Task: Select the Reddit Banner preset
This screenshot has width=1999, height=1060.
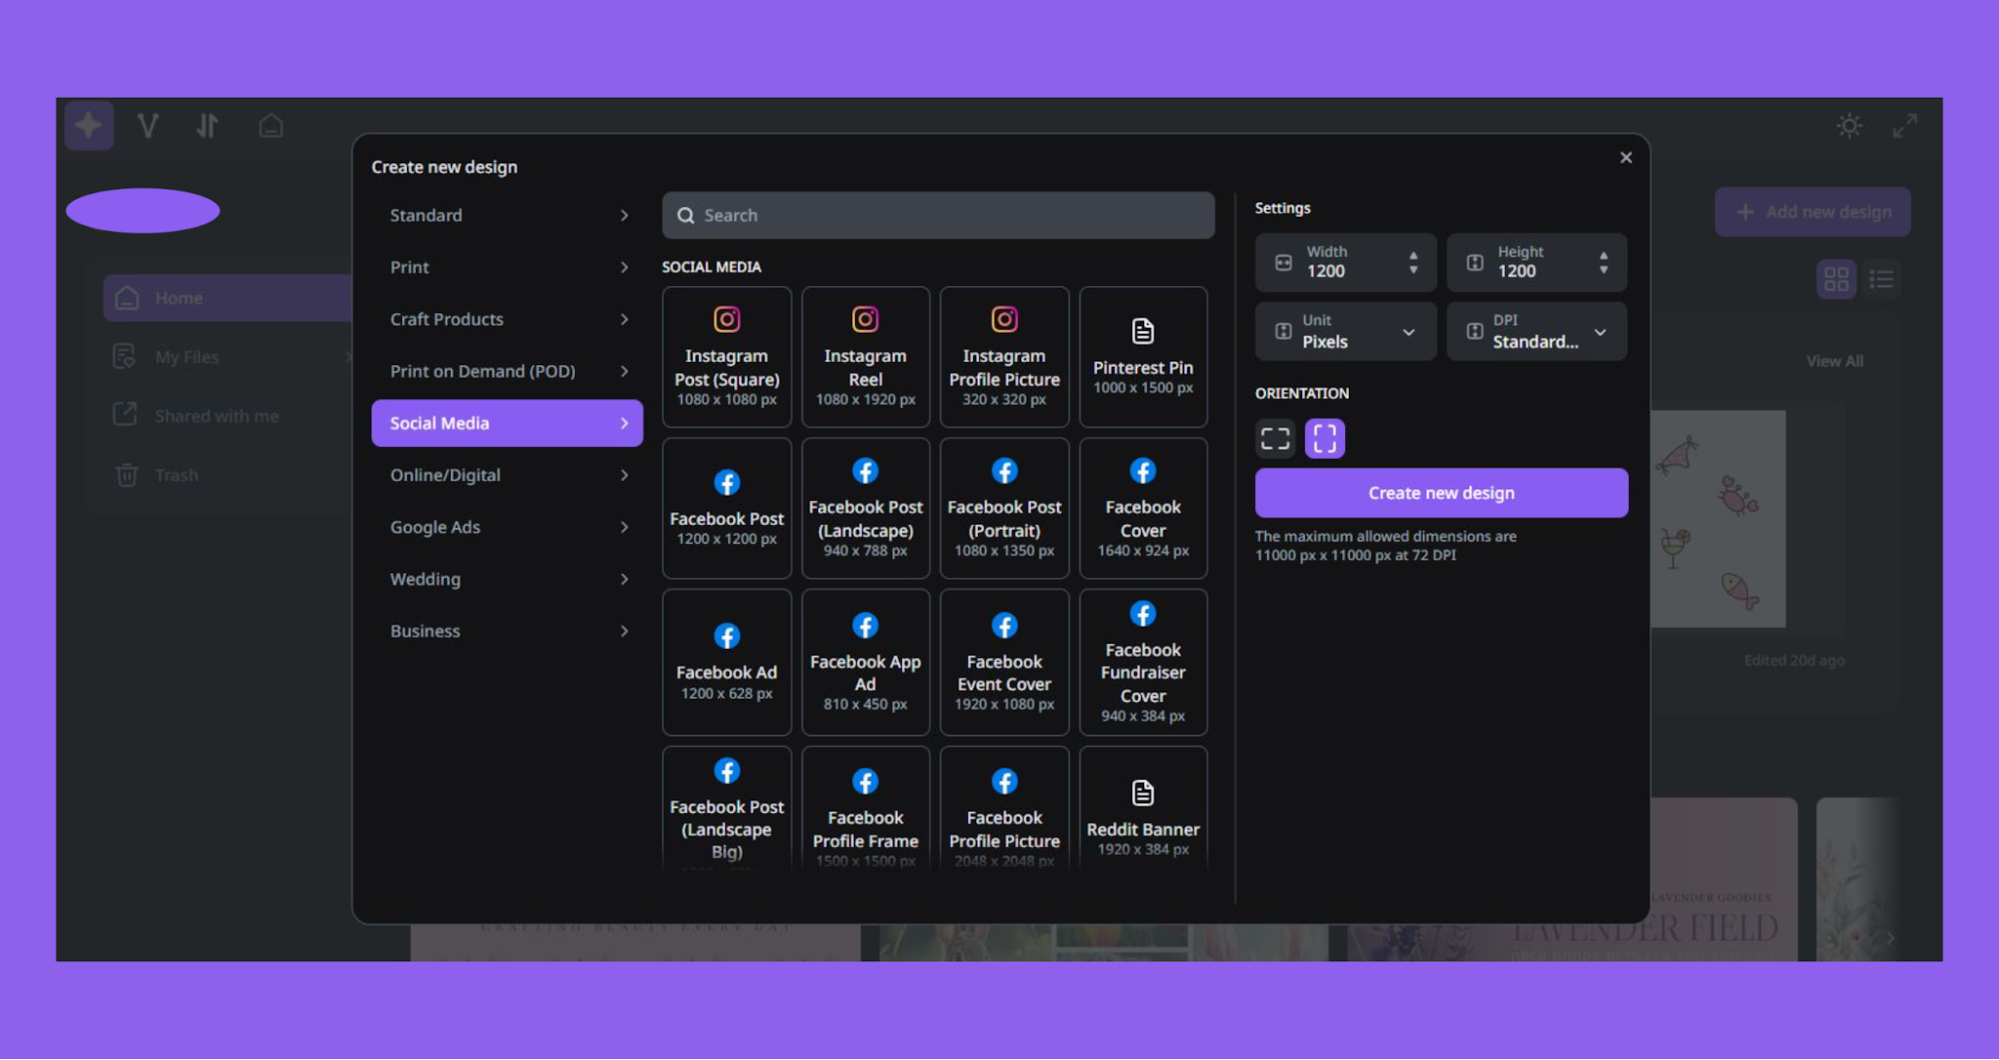Action: 1143,808
